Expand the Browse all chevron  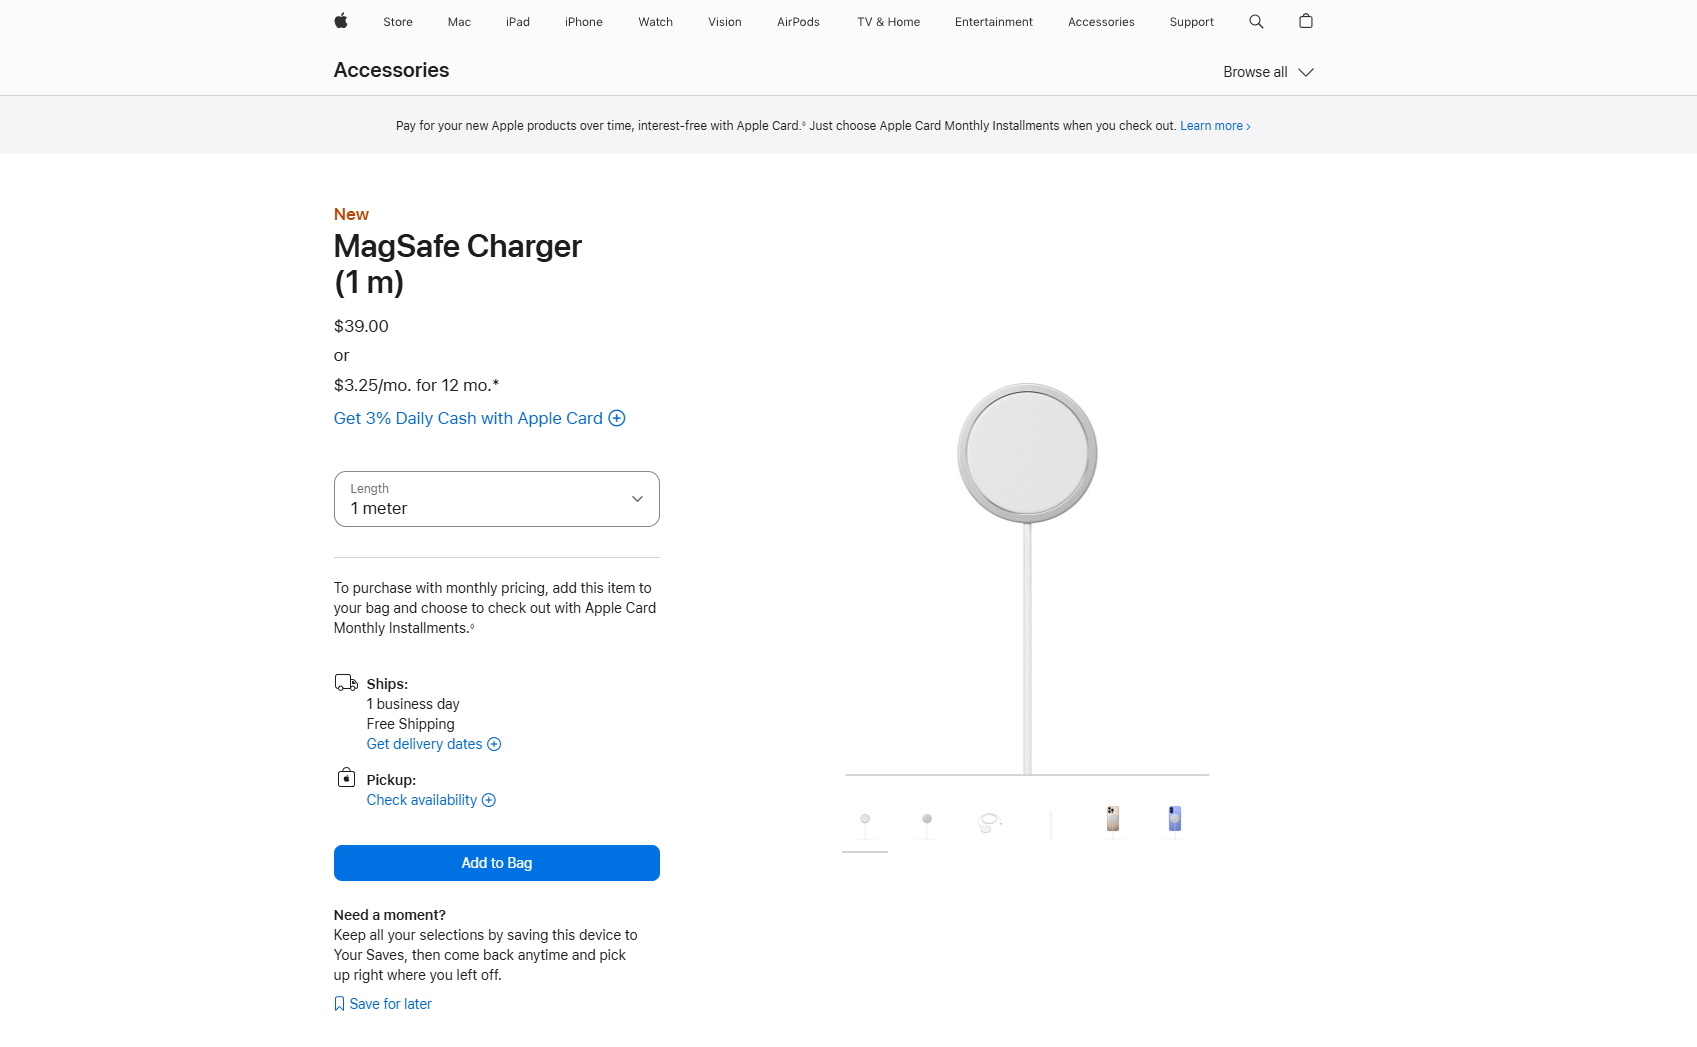[x=1306, y=72]
